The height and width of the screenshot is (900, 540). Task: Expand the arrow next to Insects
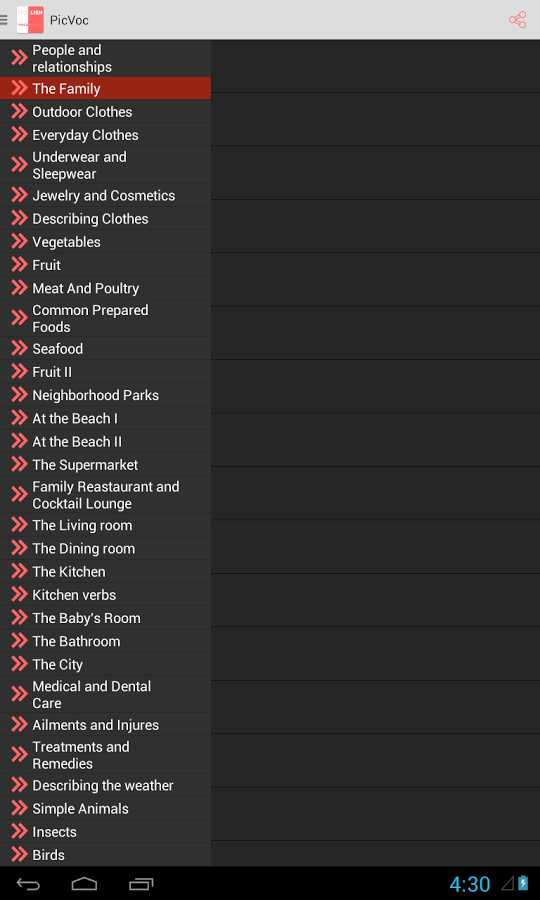(19, 831)
